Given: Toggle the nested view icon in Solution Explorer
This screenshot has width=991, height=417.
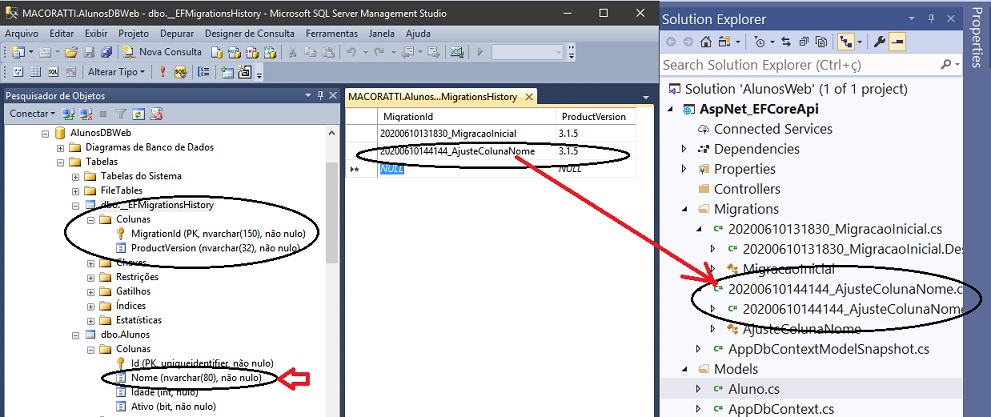Looking at the screenshot, I should click(846, 42).
